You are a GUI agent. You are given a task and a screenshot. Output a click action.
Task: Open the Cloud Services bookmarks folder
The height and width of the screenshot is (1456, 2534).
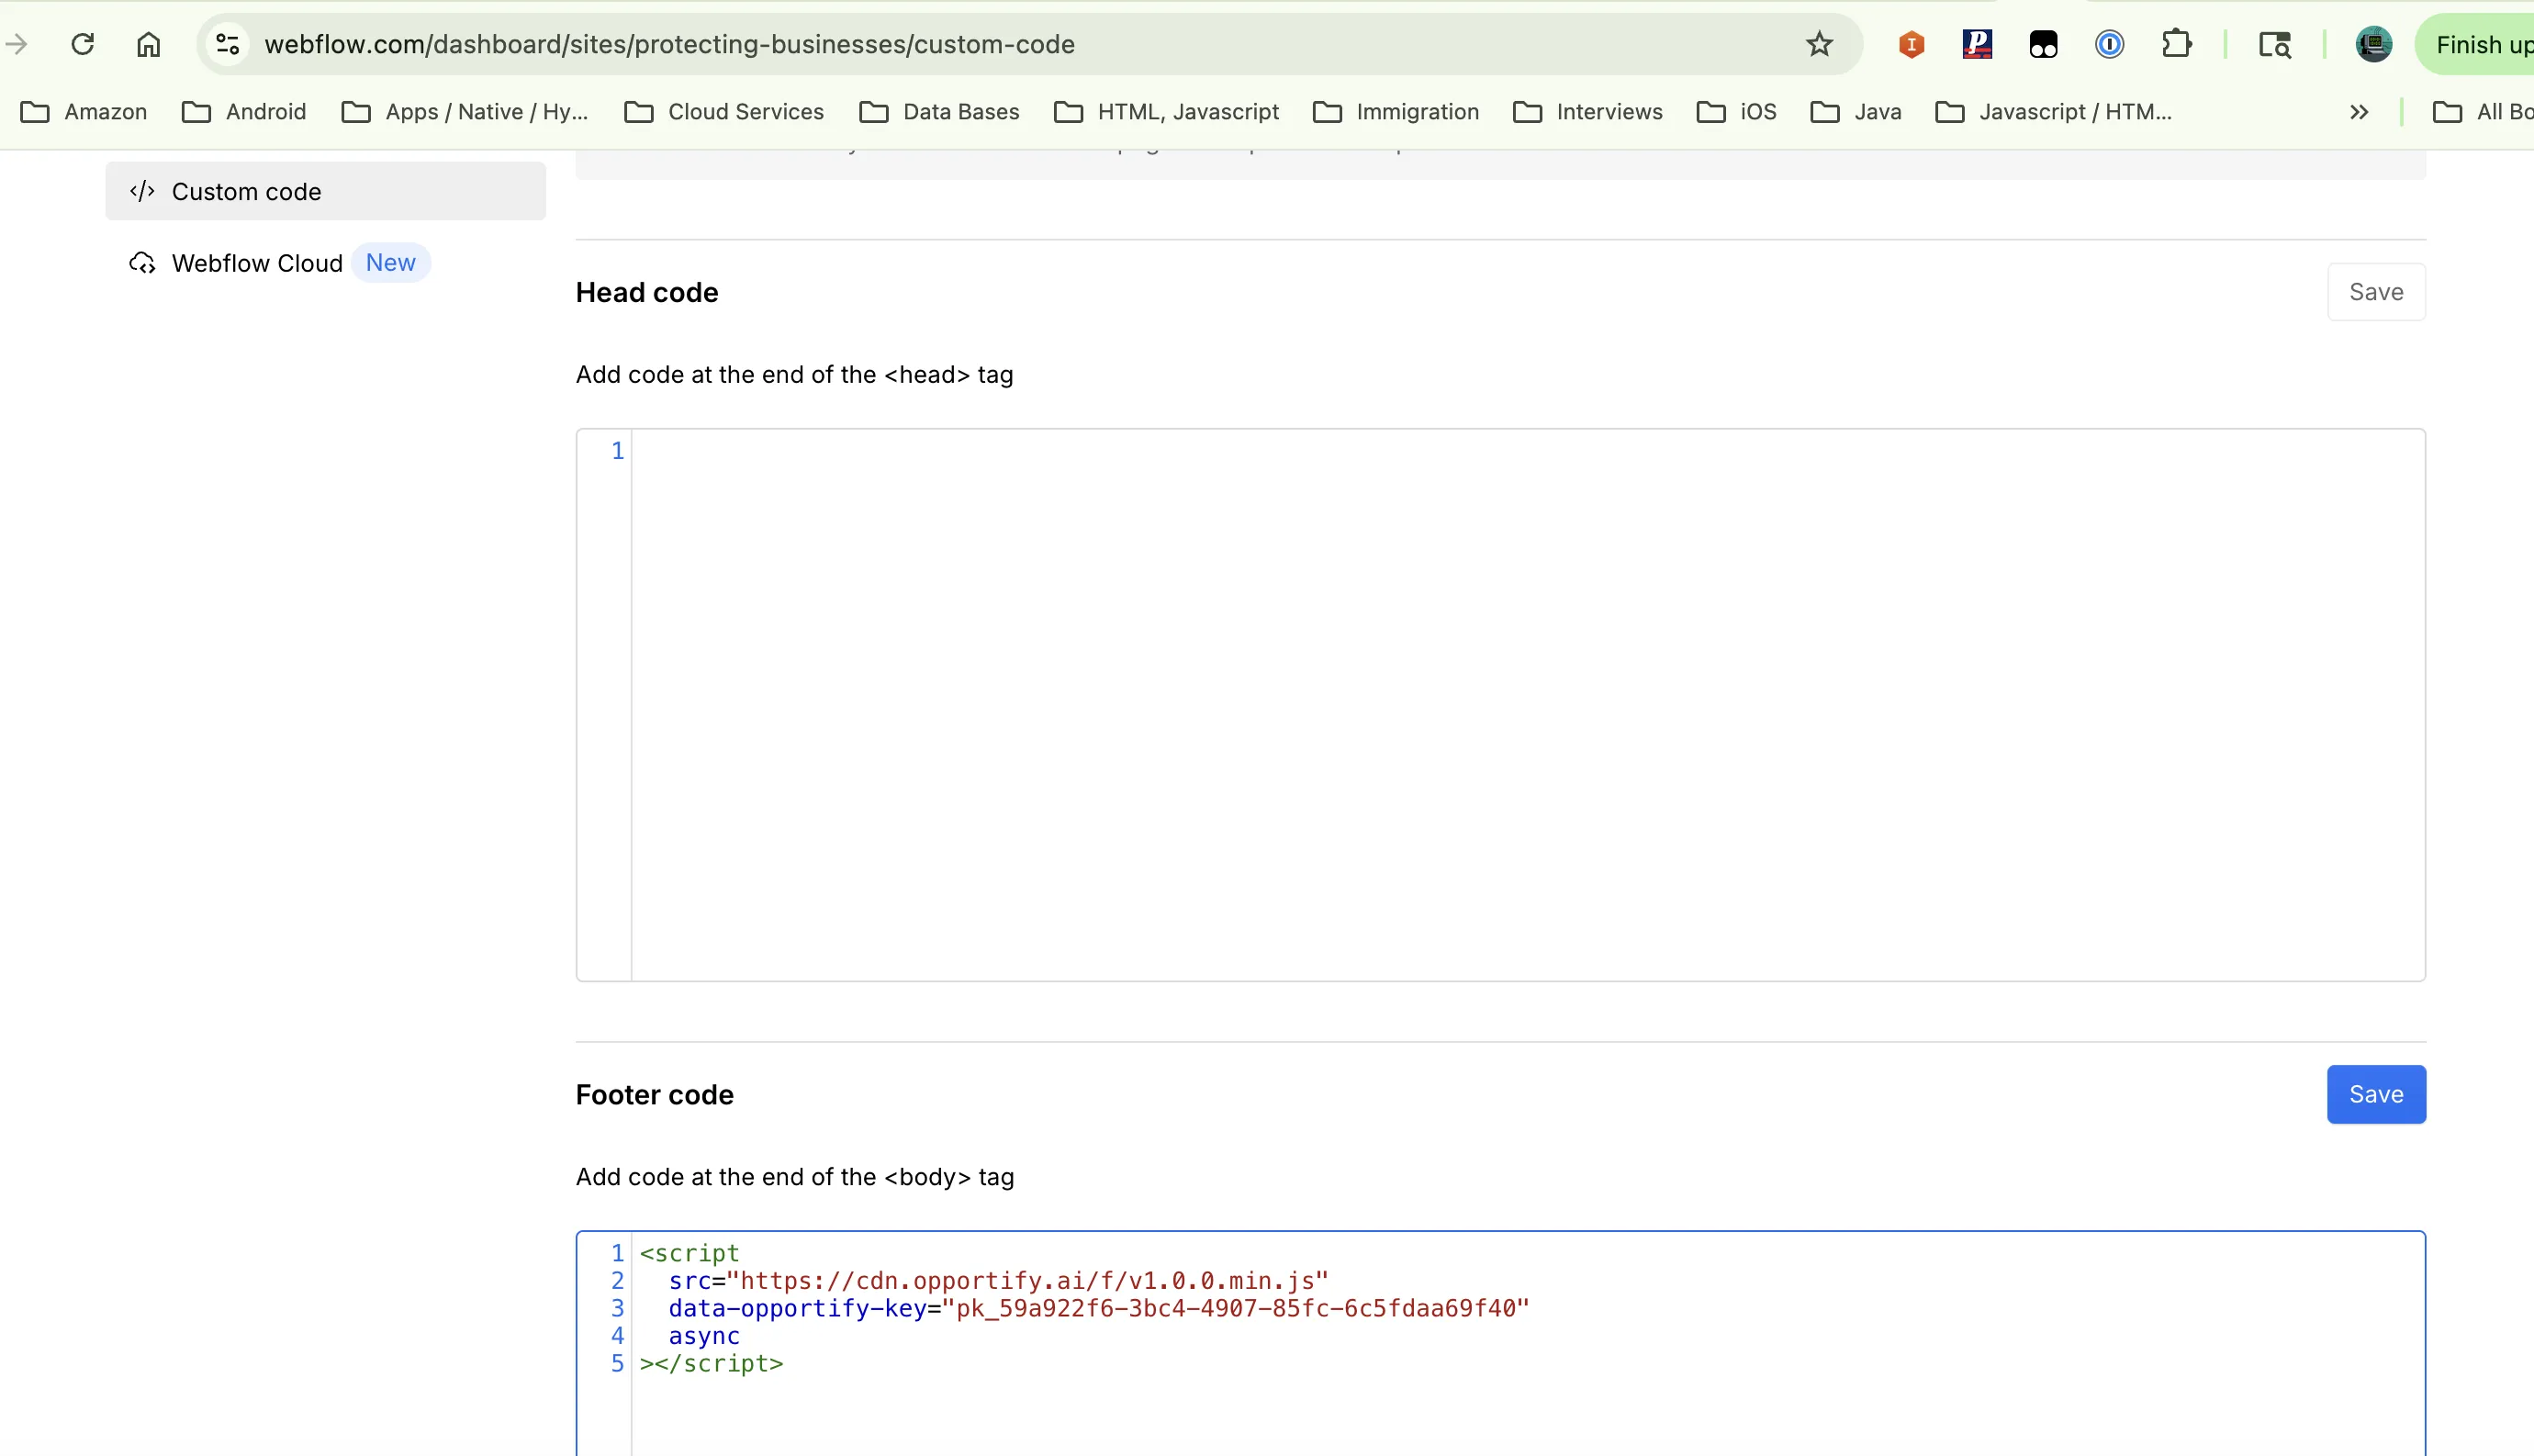pyautogui.click(x=746, y=112)
